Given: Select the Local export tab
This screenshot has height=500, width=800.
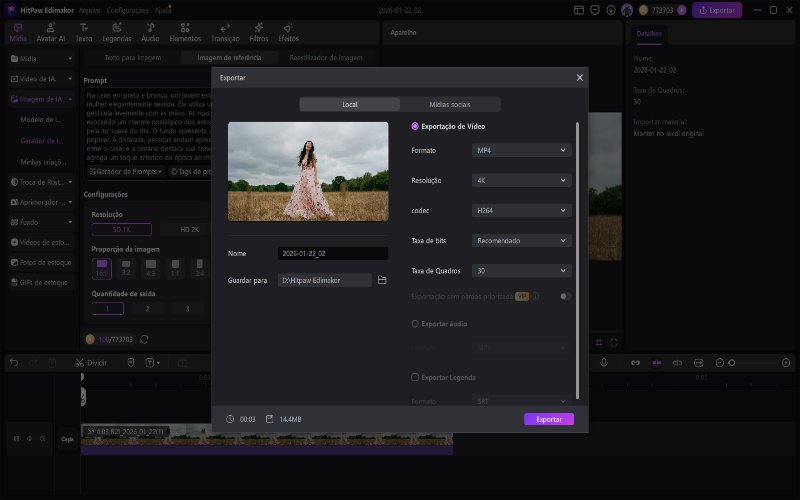Looking at the screenshot, I should (349, 104).
